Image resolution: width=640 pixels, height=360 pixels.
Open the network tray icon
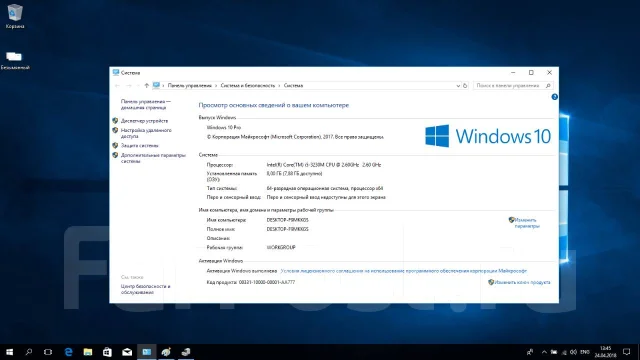tap(564, 352)
